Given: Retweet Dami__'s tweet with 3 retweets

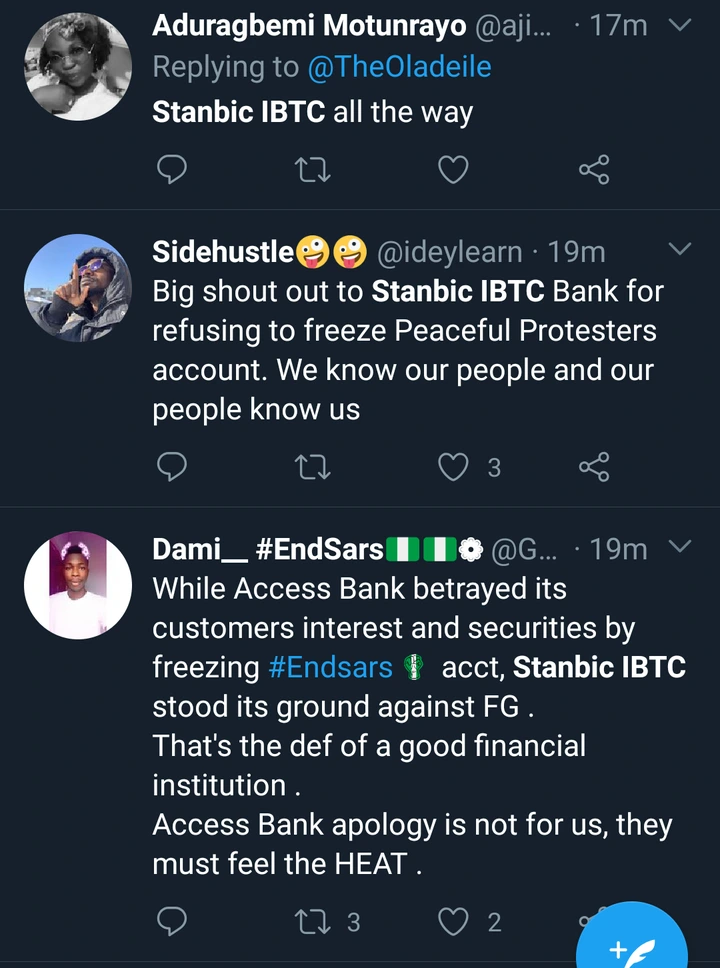Looking at the screenshot, I should (x=314, y=921).
